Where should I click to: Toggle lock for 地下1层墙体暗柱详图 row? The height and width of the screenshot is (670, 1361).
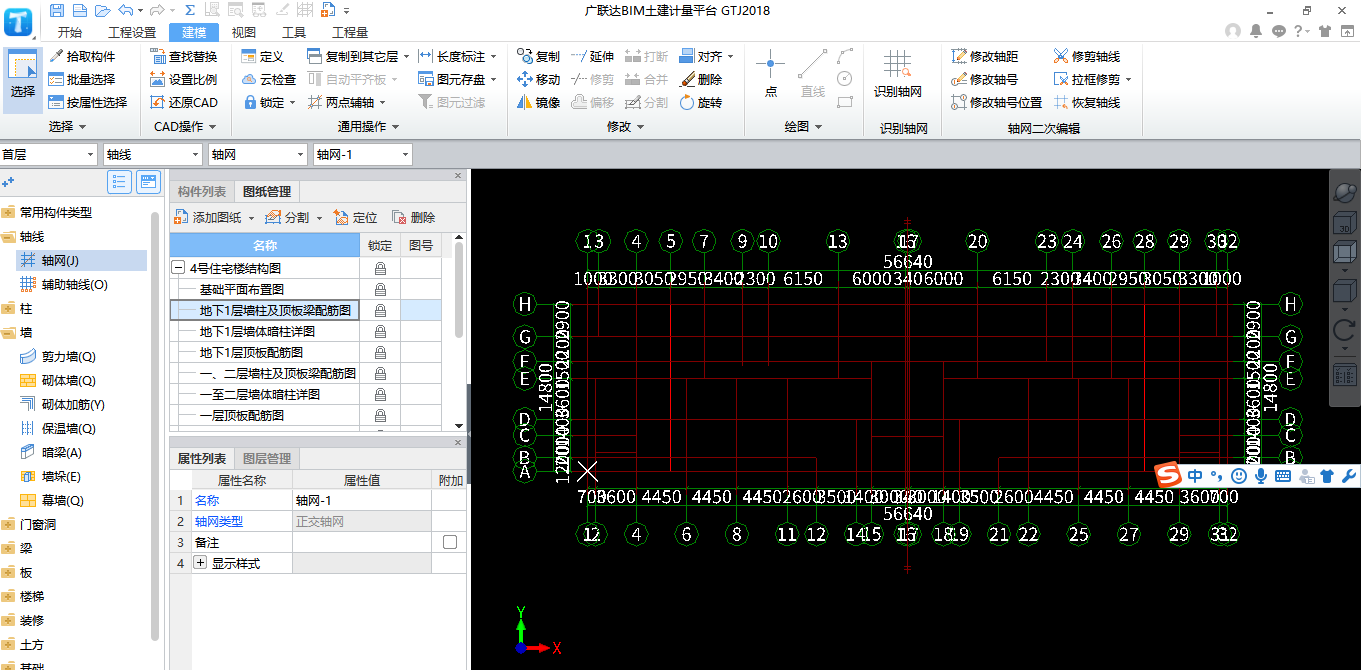click(380, 332)
